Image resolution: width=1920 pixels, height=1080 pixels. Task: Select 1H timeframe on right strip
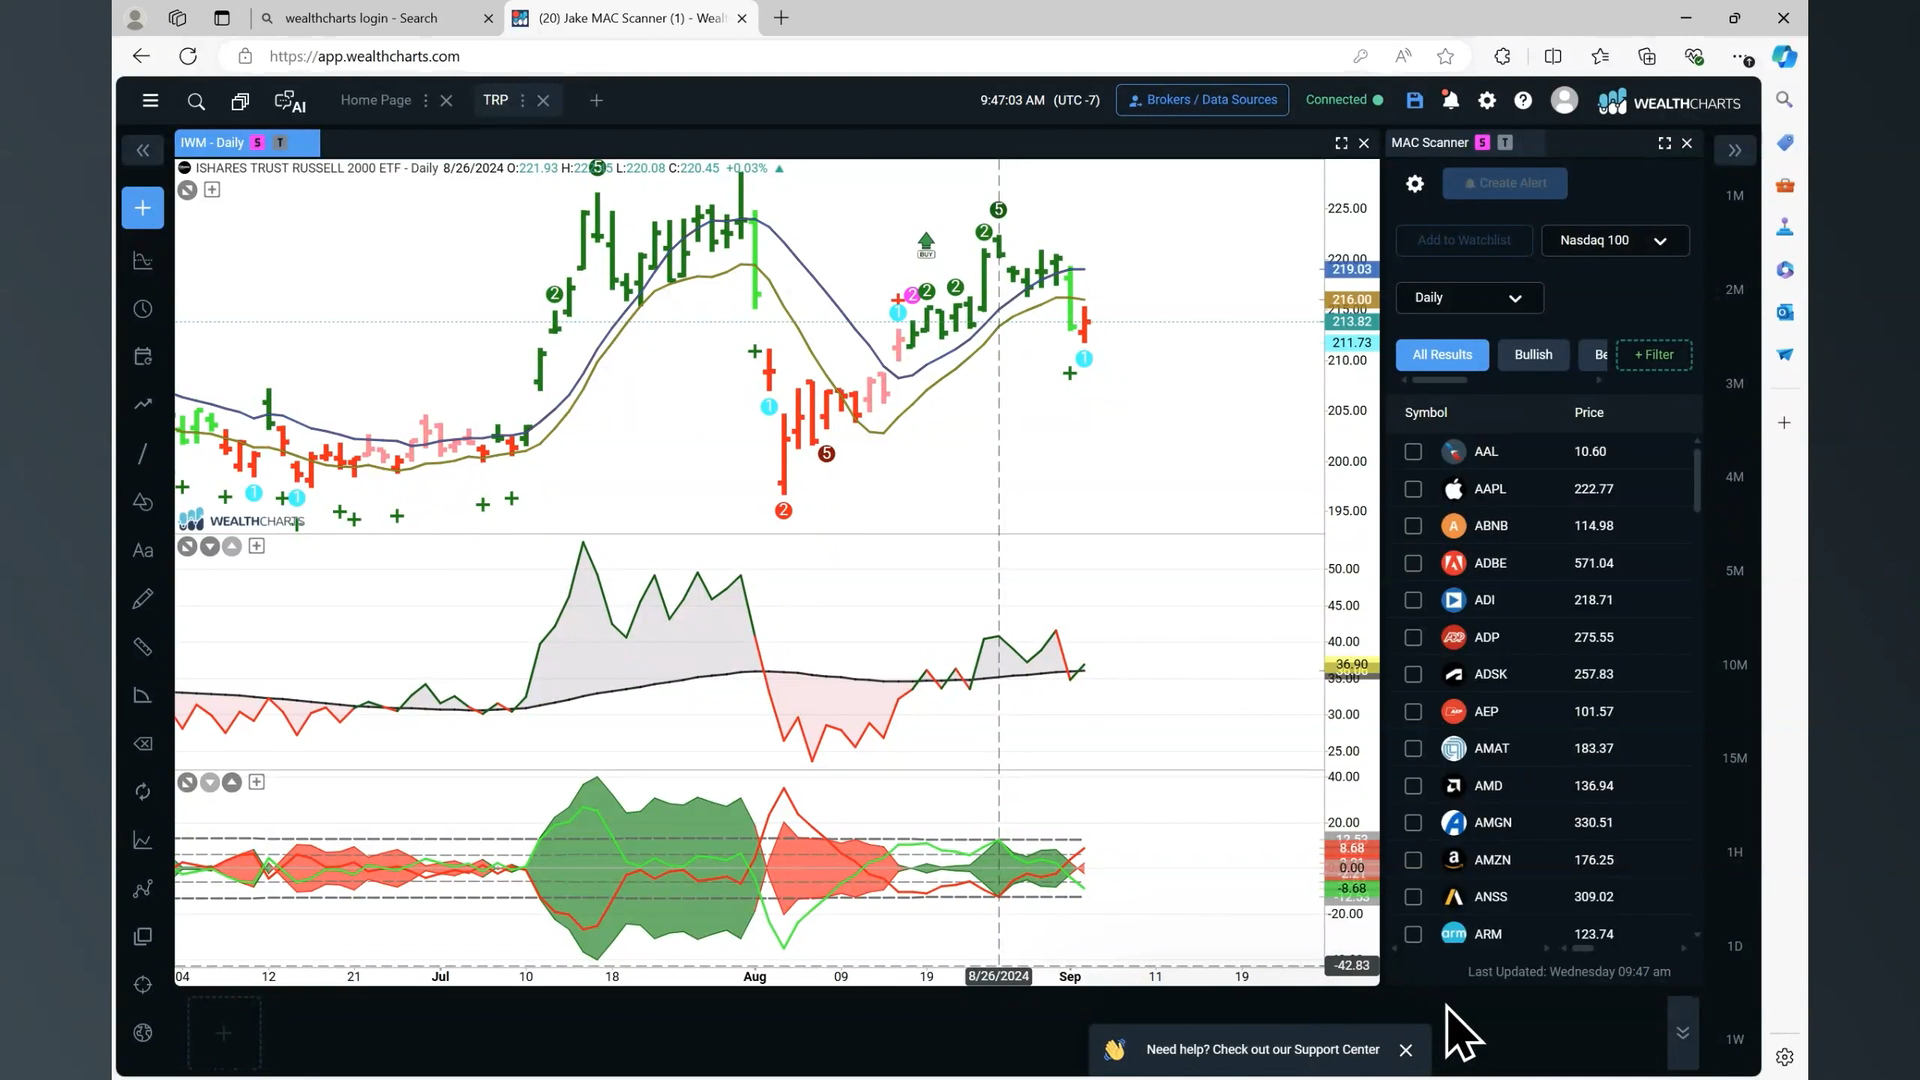click(1735, 852)
